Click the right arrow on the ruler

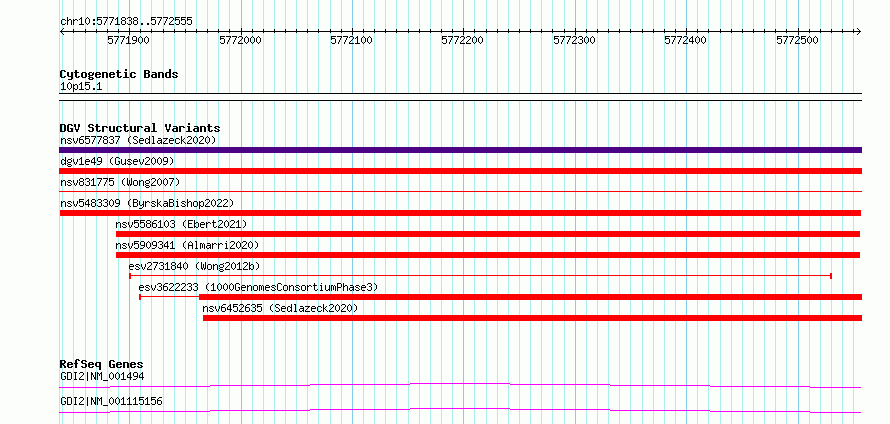pyautogui.click(x=859, y=31)
